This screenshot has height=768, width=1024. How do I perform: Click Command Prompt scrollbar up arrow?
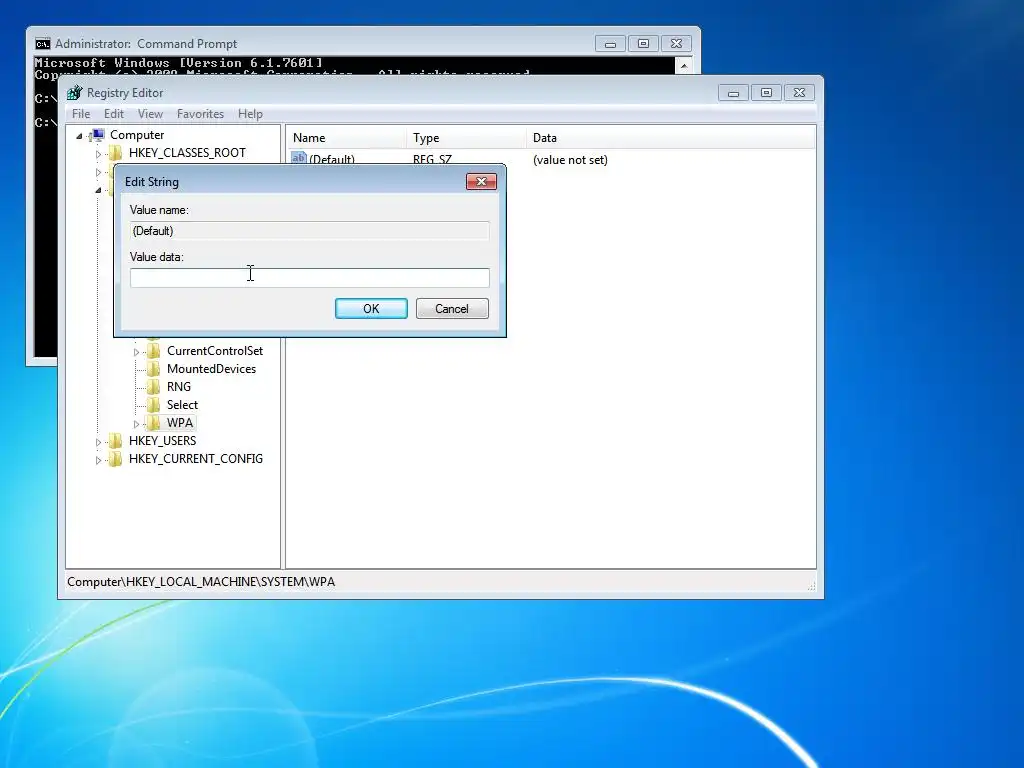(x=684, y=65)
